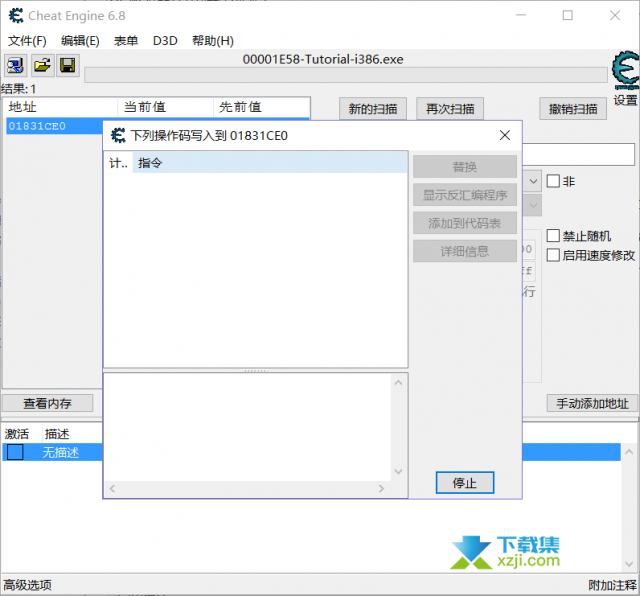
Task: Select the 无描述 address list entry
Action: pos(60,452)
